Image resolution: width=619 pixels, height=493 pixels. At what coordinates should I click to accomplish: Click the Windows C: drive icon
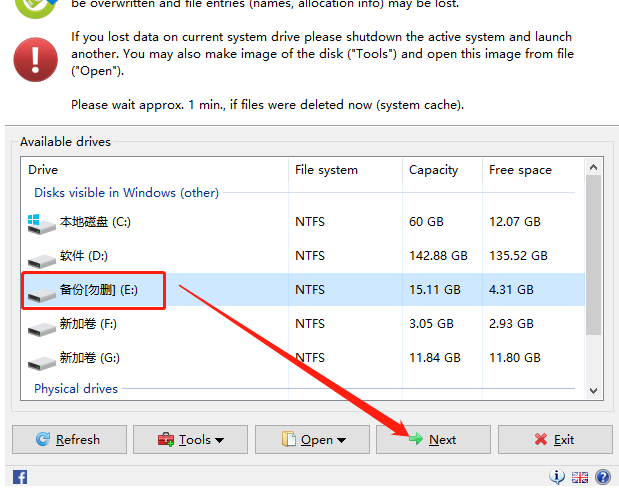pos(42,222)
